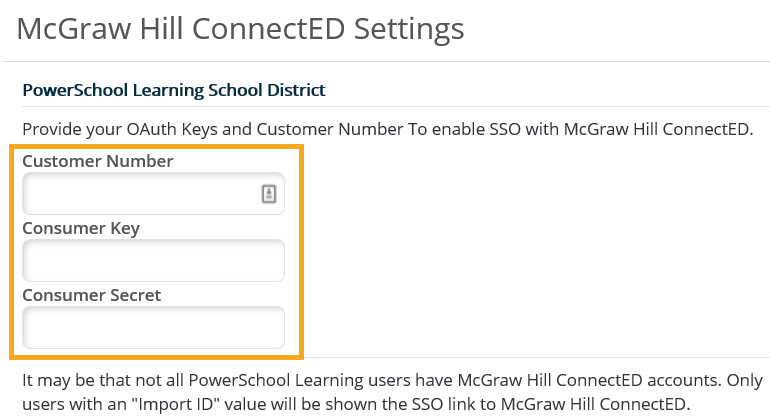Click the Consumer Key label
770x420 pixels.
pos(81,228)
